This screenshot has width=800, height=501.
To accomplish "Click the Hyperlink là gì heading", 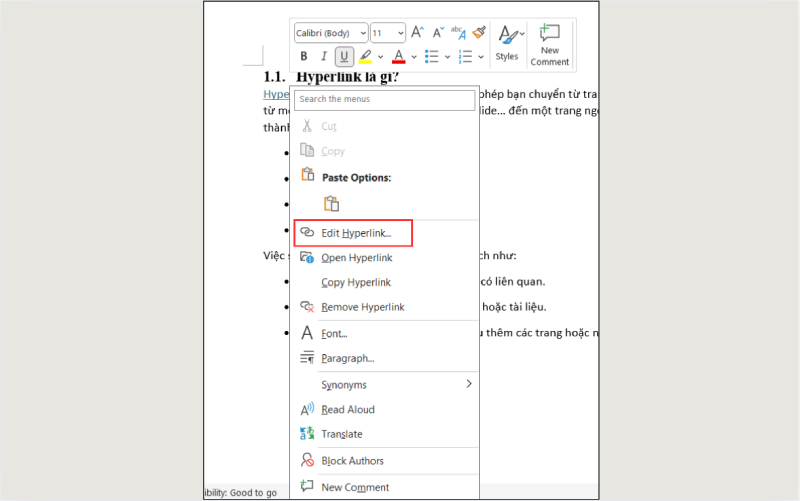I will pyautogui.click(x=347, y=78).
